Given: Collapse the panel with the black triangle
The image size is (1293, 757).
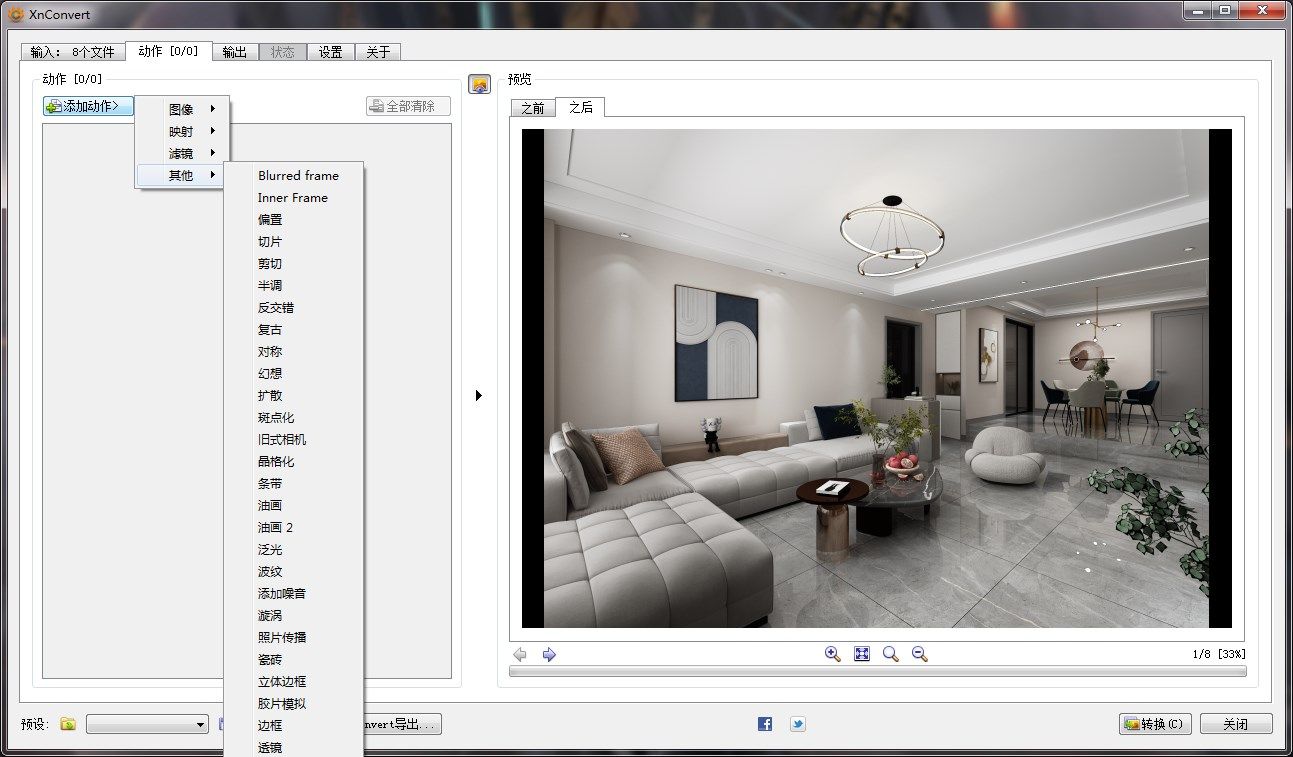Looking at the screenshot, I should (479, 396).
